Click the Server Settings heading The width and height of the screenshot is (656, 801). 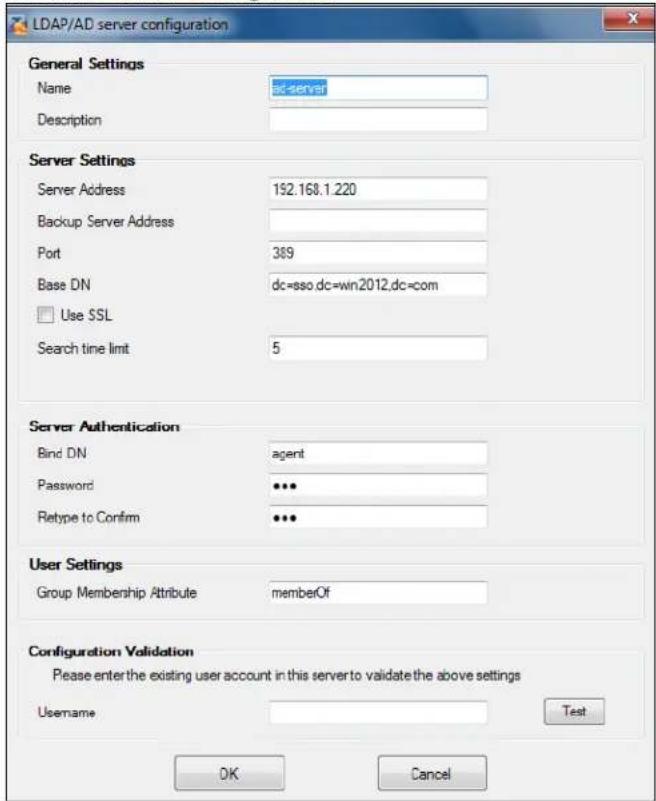(x=82, y=160)
